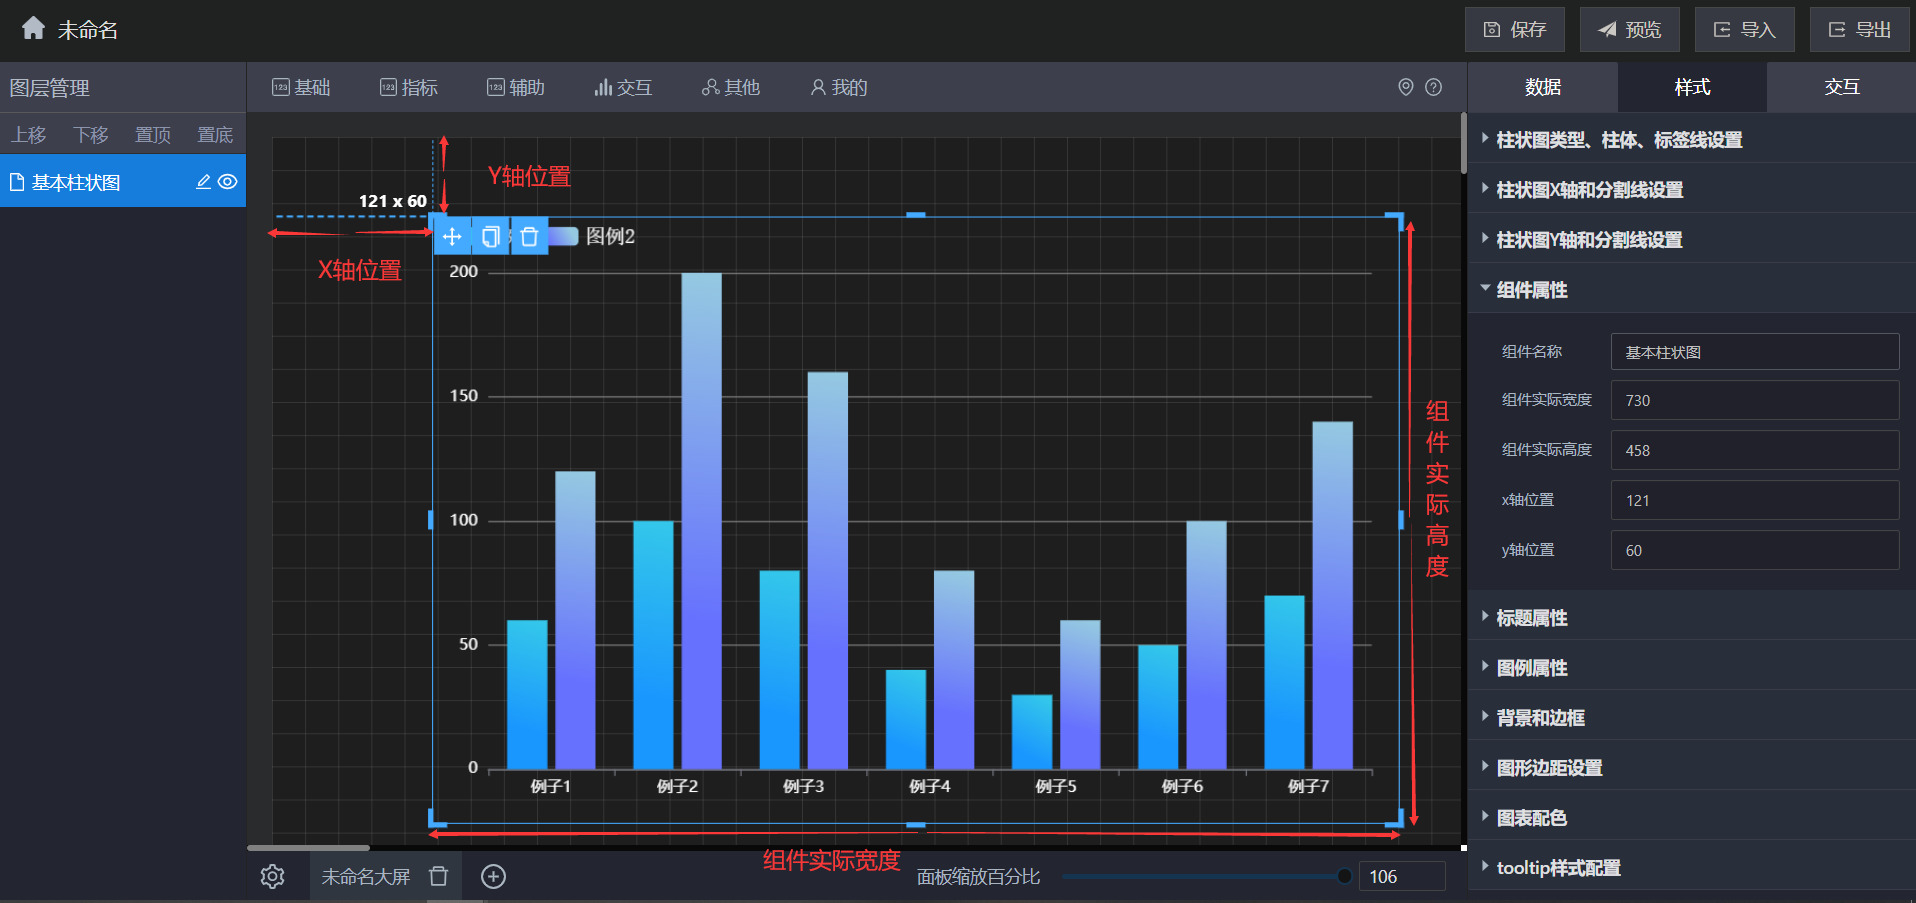Expand the 图形边距设置 section
This screenshot has height=903, width=1916.
click(1692, 767)
